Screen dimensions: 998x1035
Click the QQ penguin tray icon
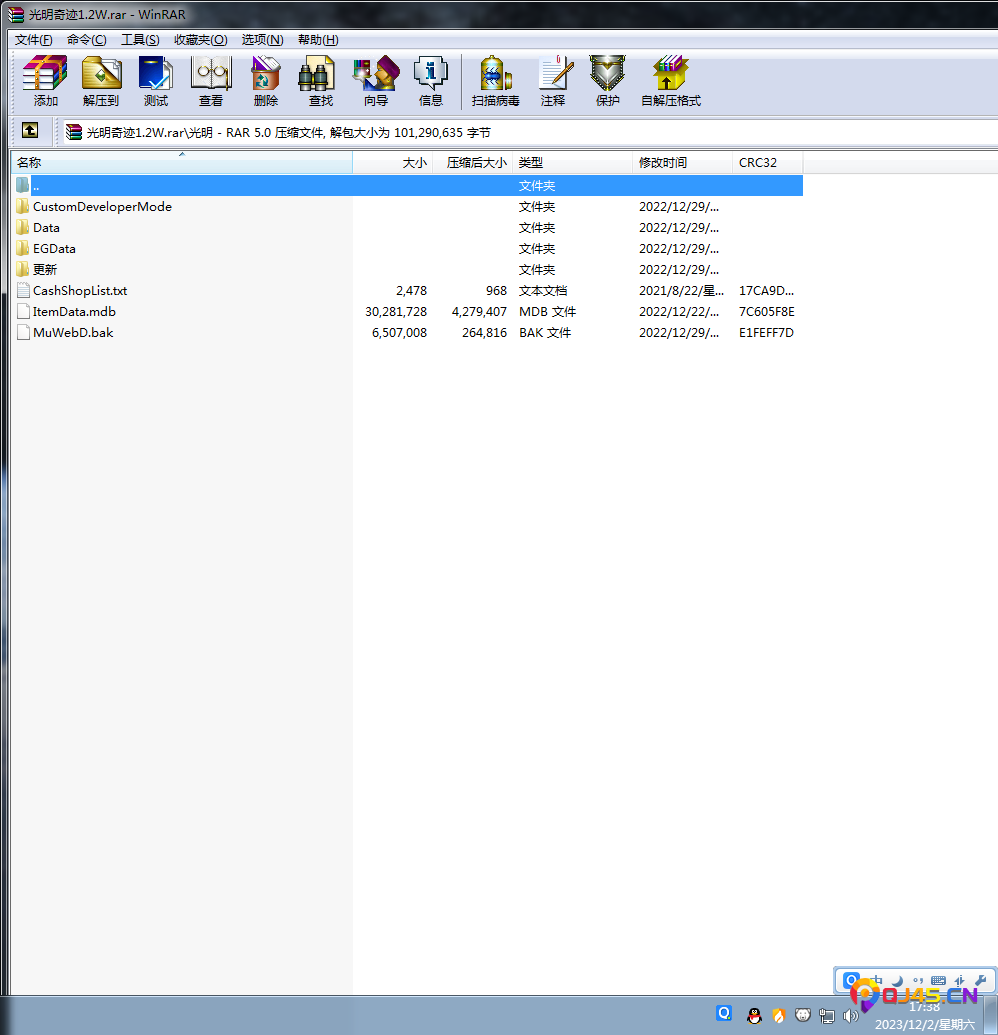(754, 1015)
